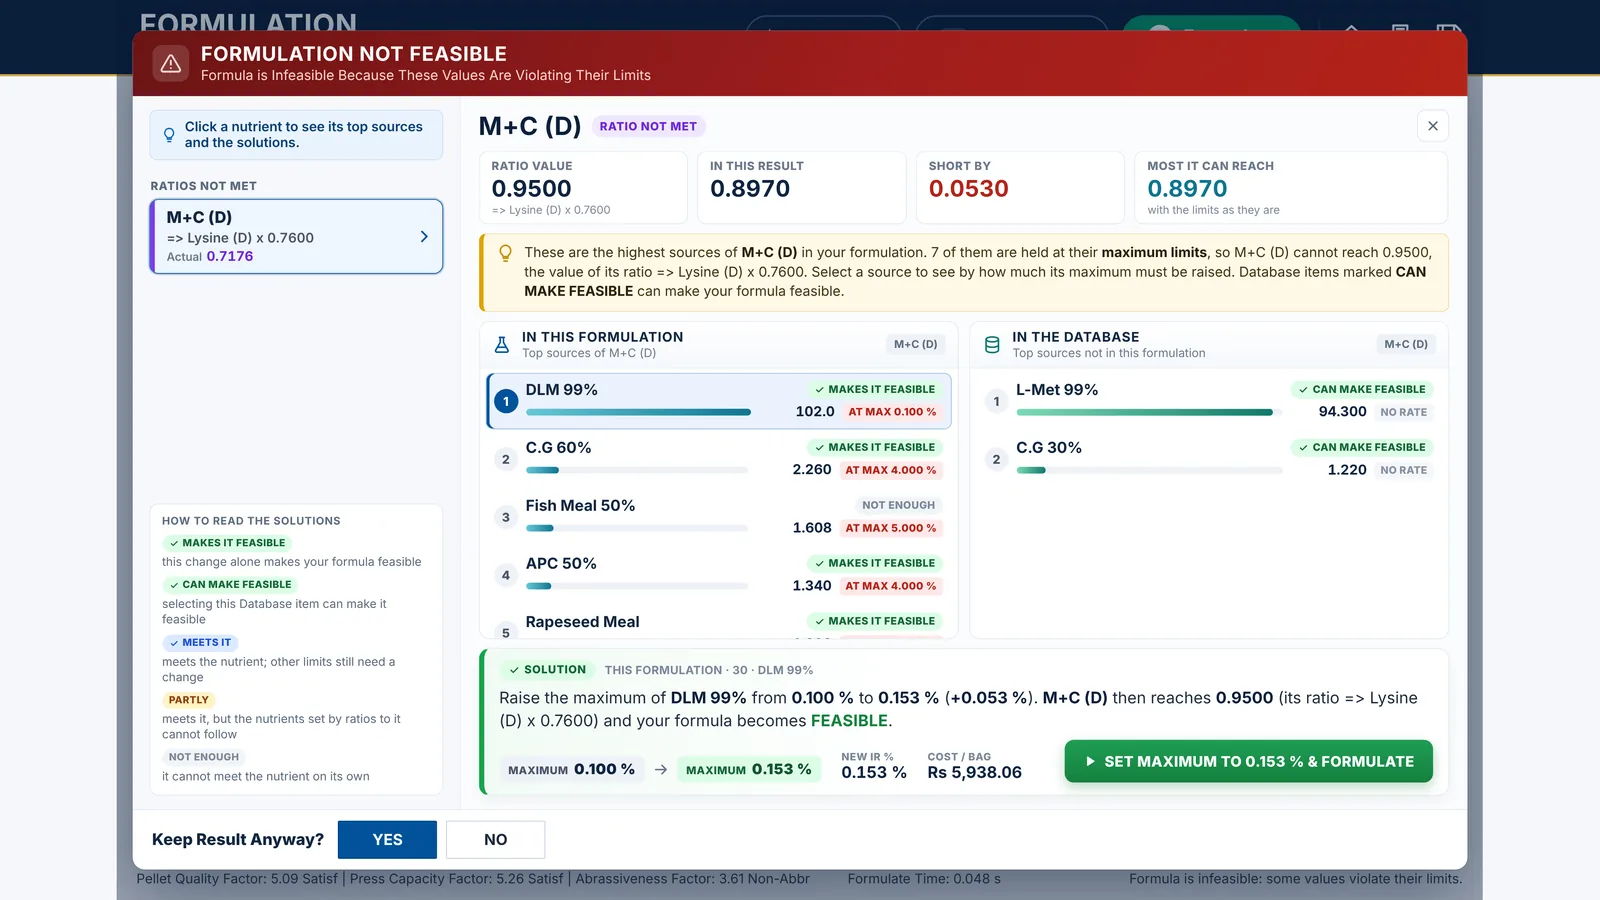Select L-Met 99% database item
Screen dimensions: 1600x900
point(1208,401)
